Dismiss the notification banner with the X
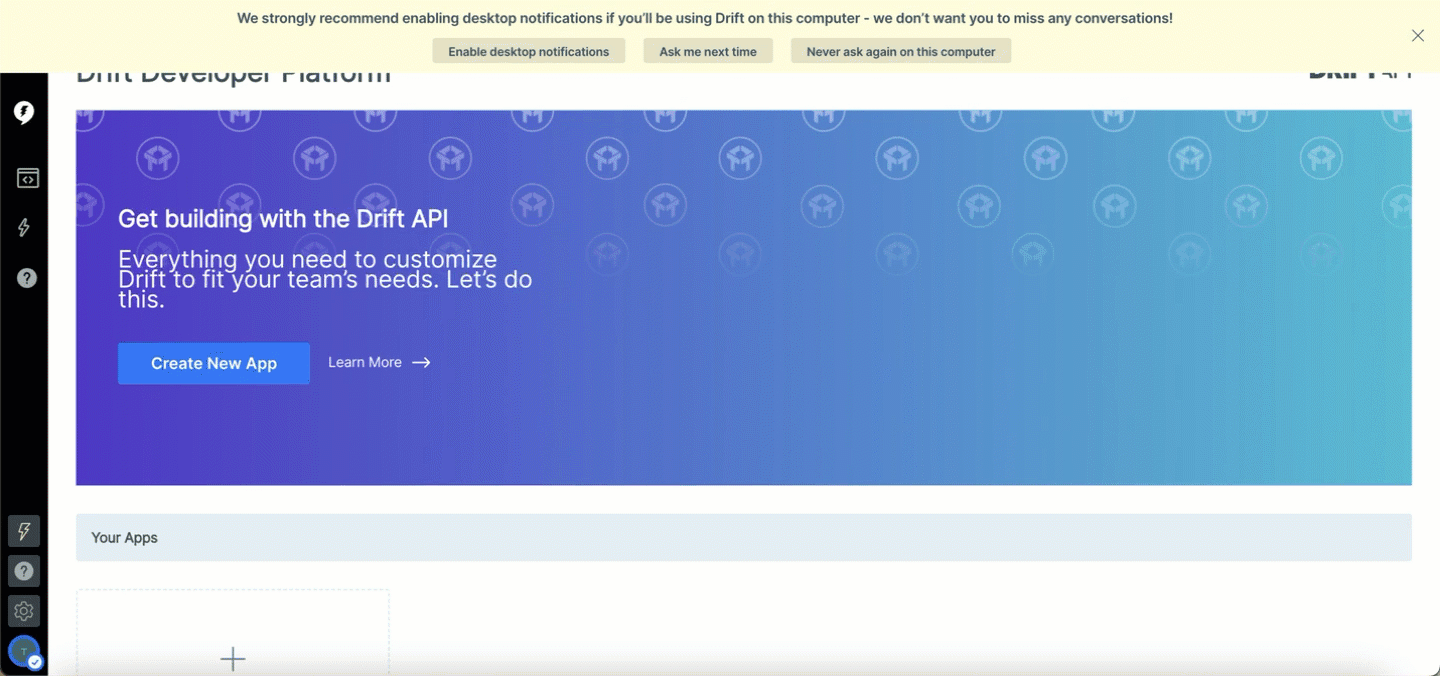This screenshot has width=1440, height=676. click(1417, 35)
